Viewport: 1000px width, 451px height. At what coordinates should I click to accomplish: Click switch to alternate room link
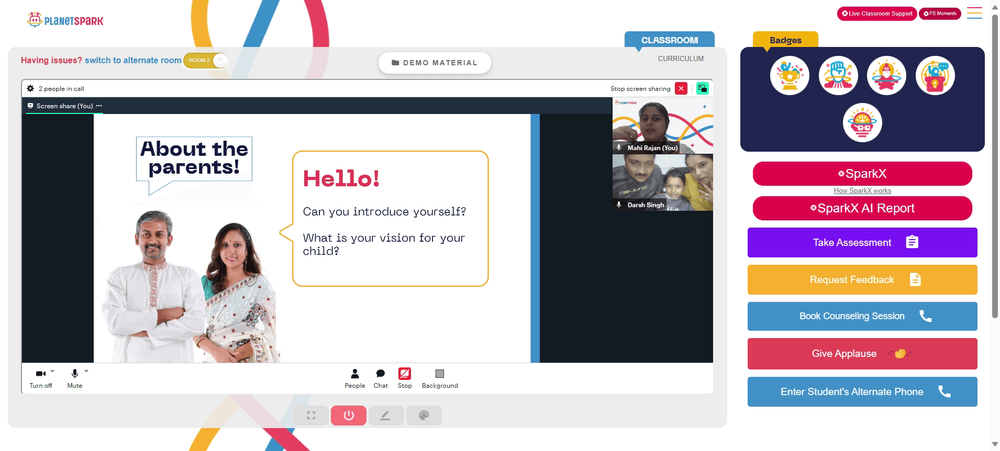pyautogui.click(x=133, y=60)
